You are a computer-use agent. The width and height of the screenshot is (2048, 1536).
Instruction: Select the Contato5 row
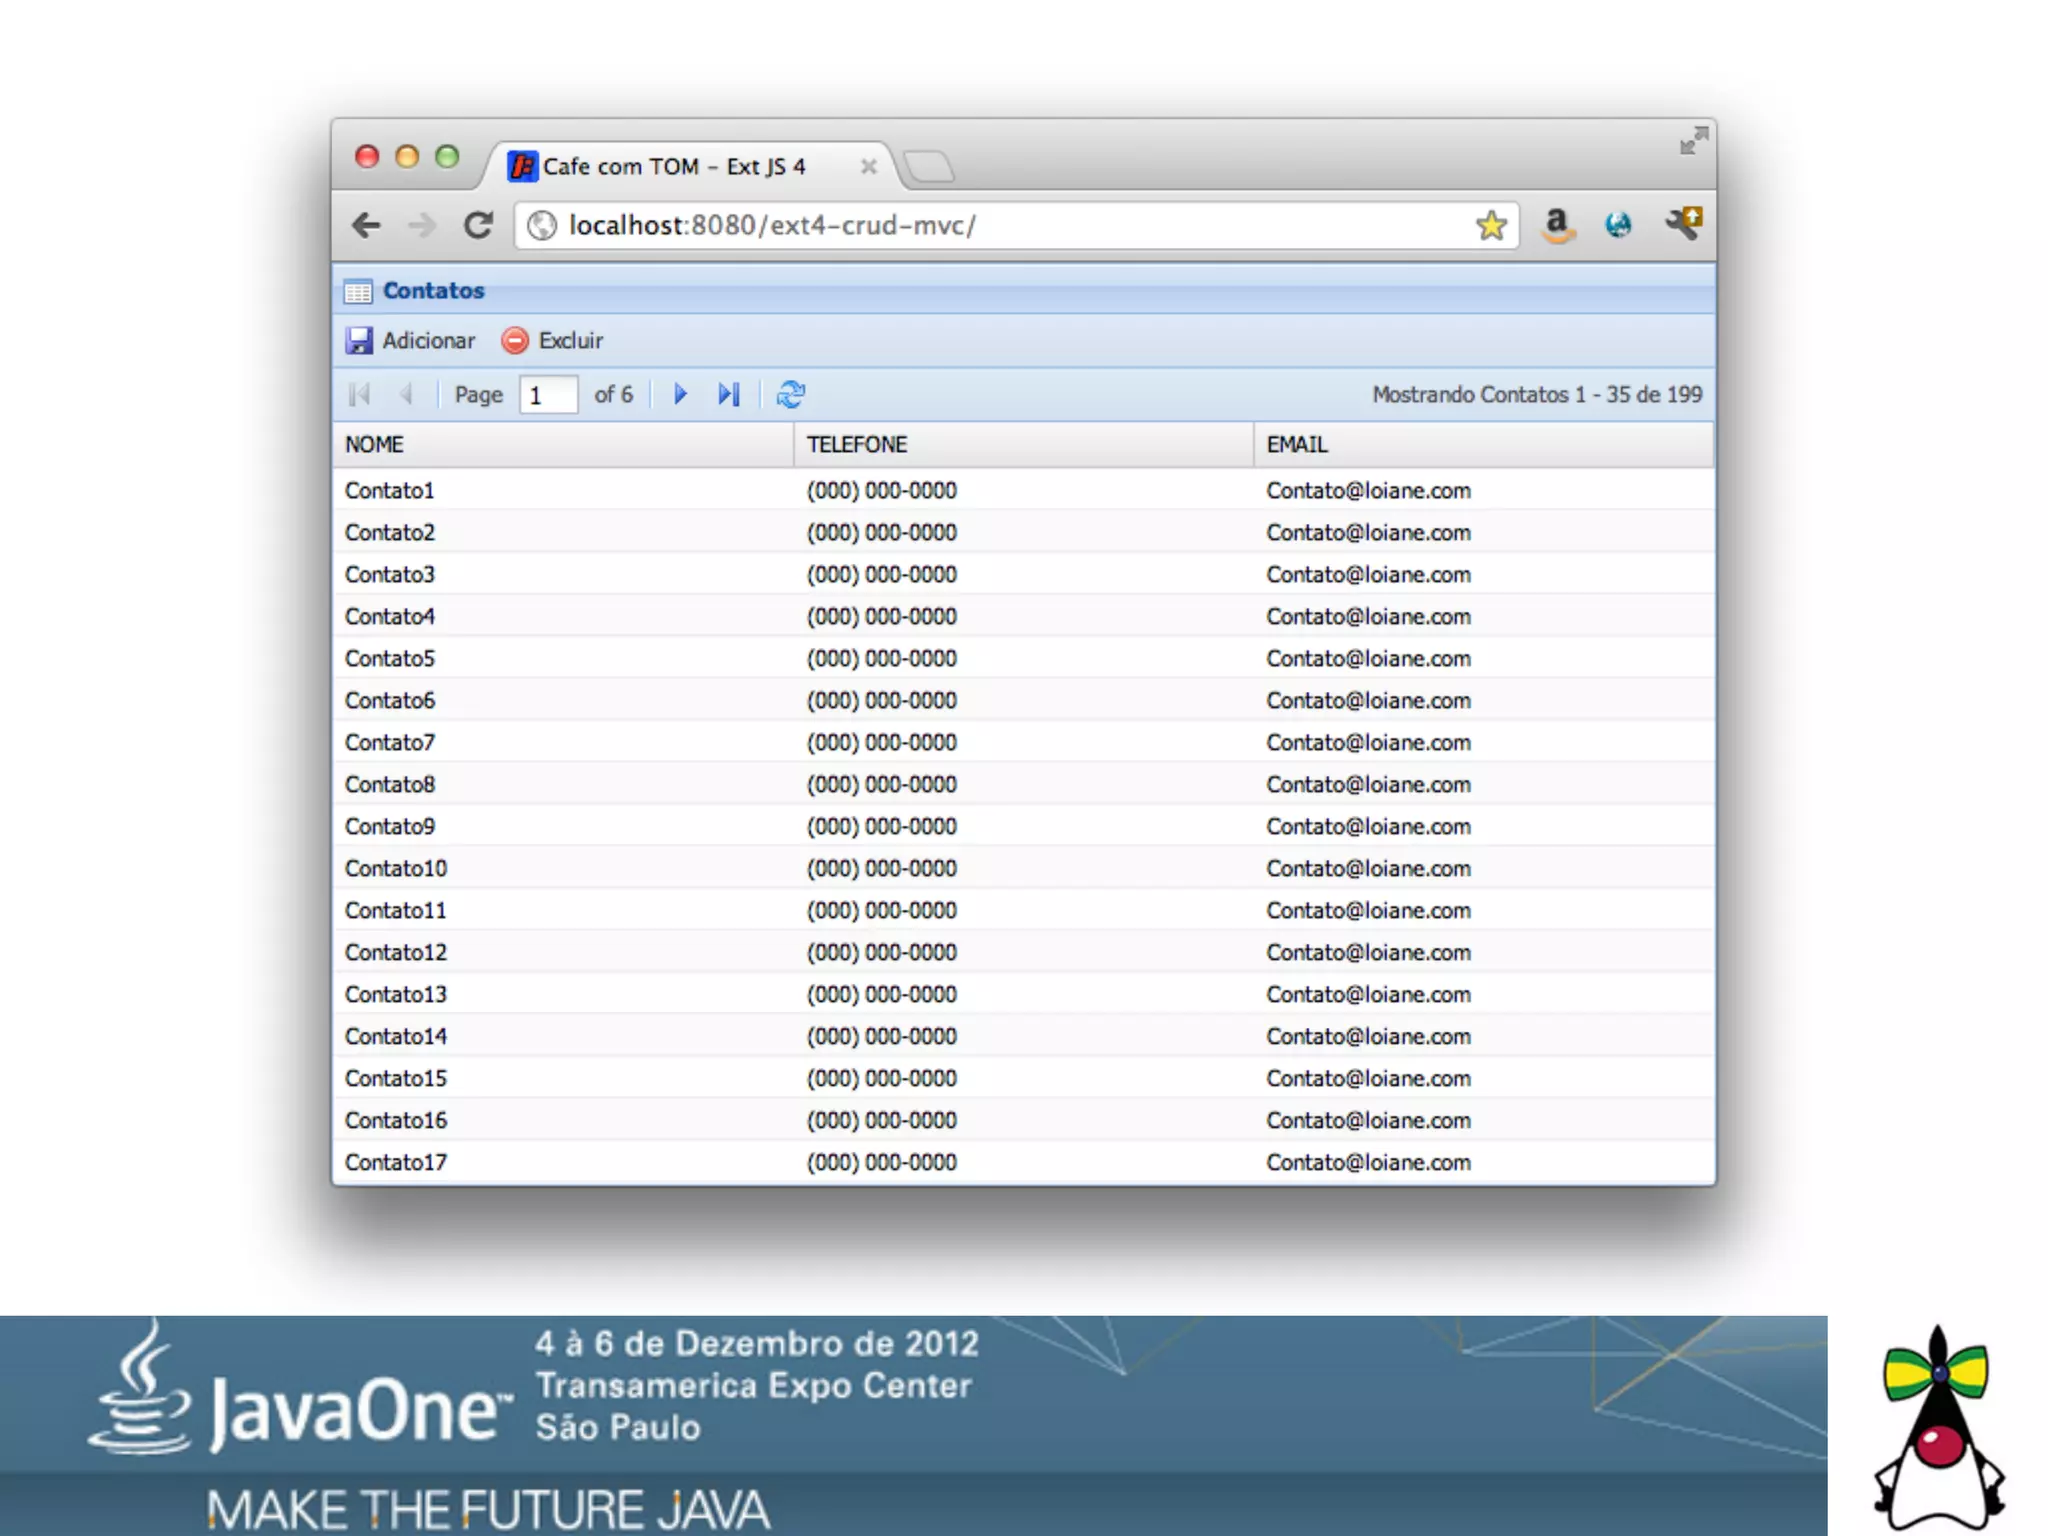pyautogui.click(x=390, y=658)
